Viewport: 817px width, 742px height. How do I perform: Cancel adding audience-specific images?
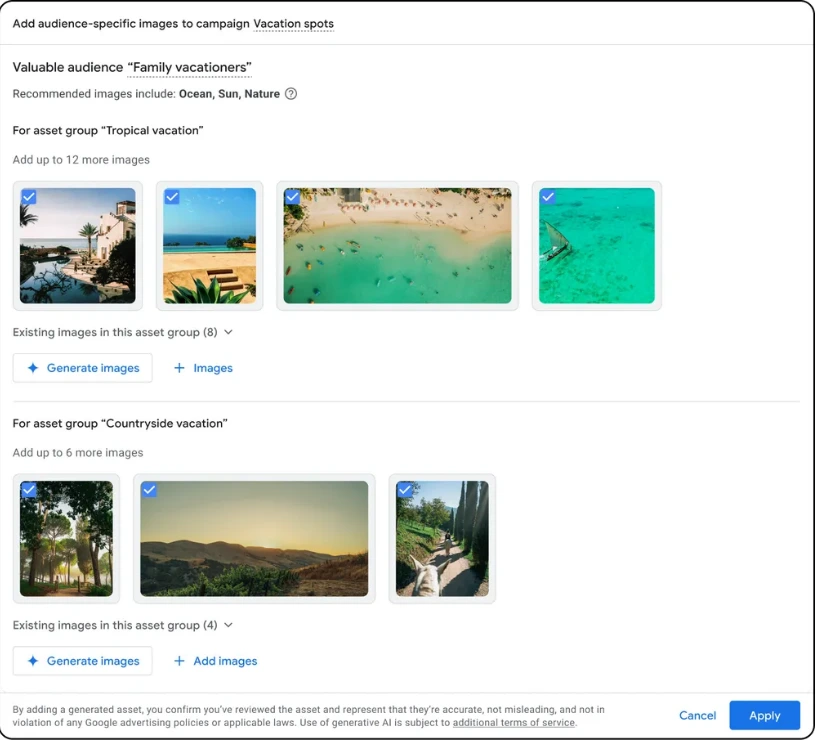coord(697,715)
